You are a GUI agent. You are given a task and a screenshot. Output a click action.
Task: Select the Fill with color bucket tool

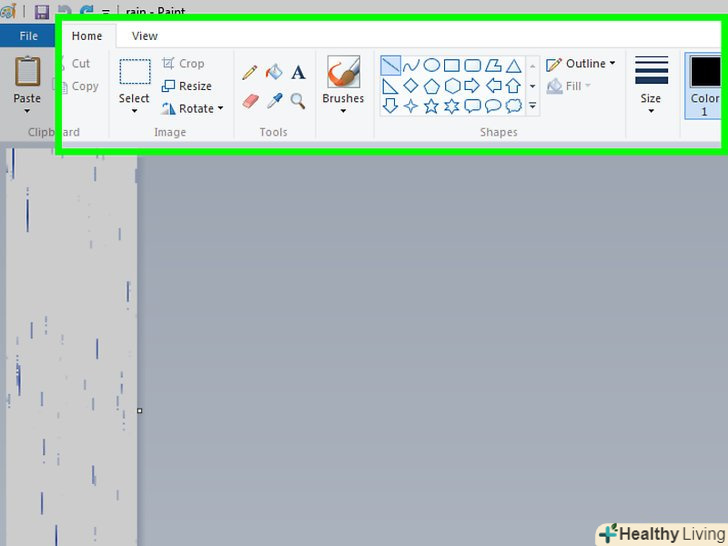click(274, 72)
